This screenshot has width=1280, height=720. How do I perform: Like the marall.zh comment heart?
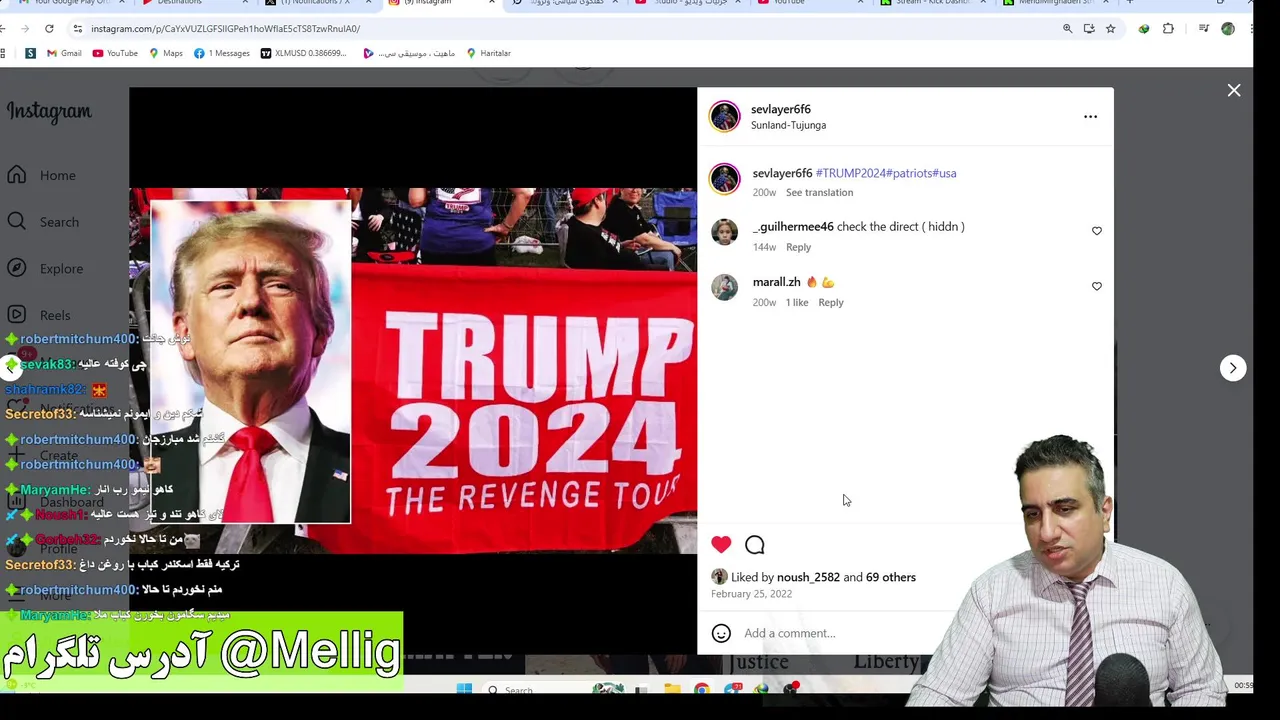1097,286
